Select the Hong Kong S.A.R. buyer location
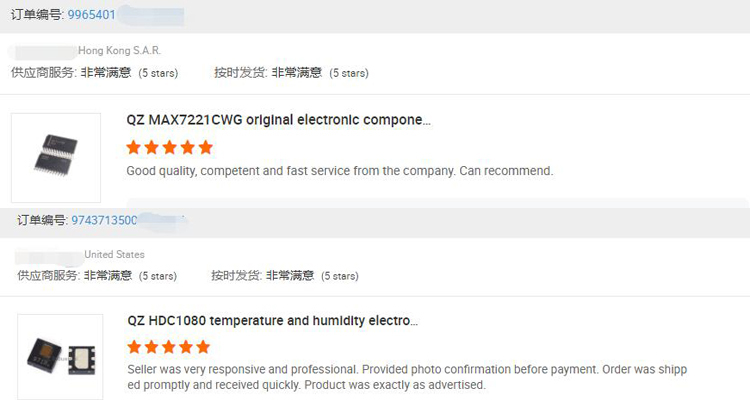 point(119,50)
